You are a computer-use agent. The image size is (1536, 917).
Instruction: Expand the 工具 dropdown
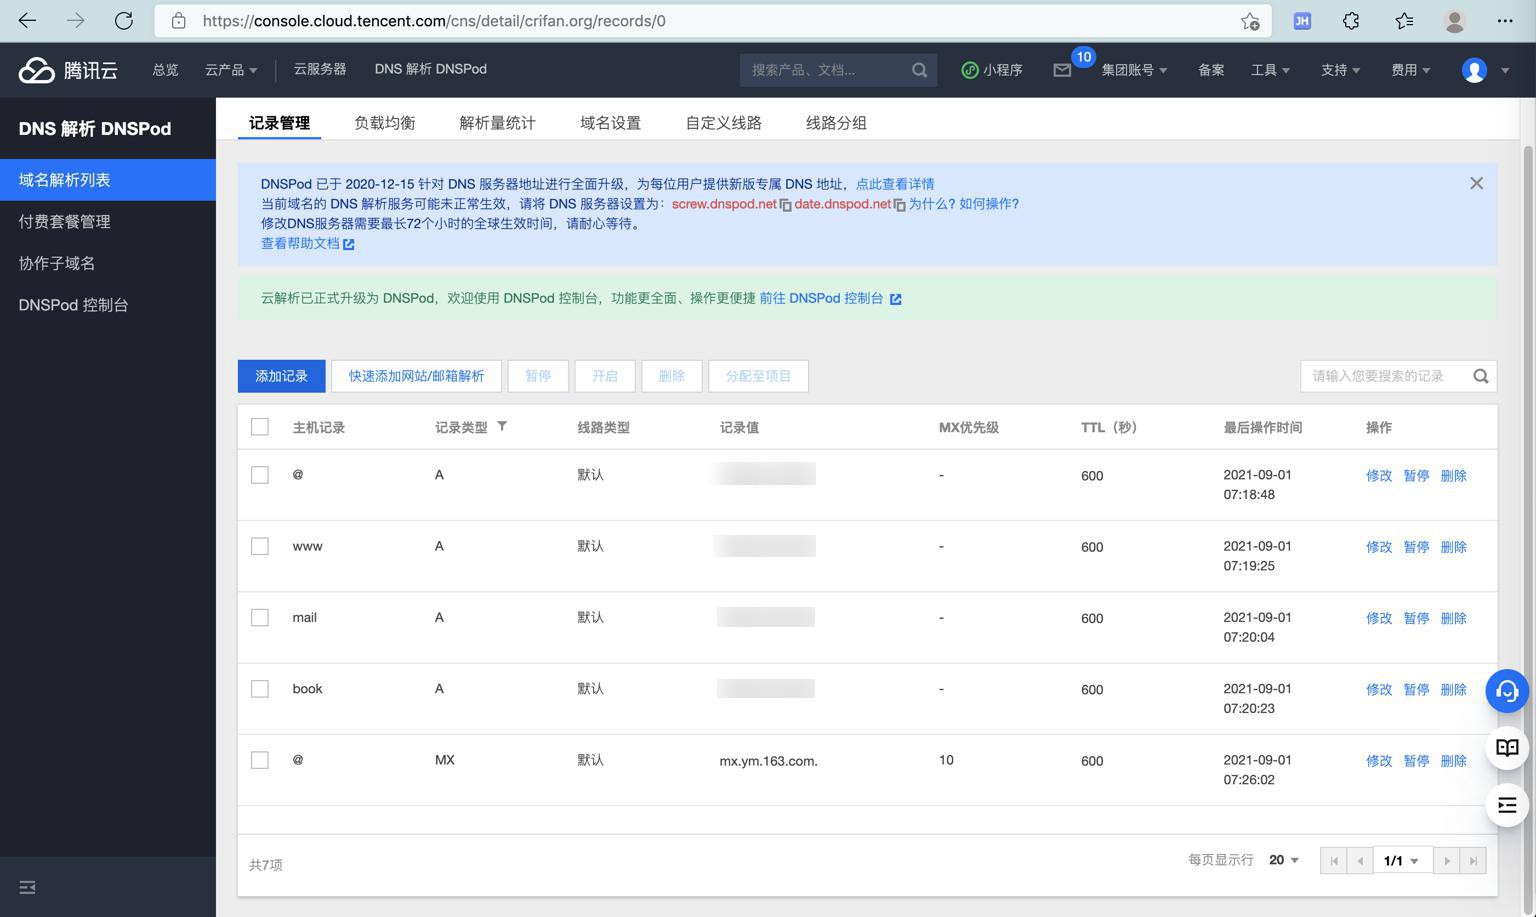click(1270, 70)
